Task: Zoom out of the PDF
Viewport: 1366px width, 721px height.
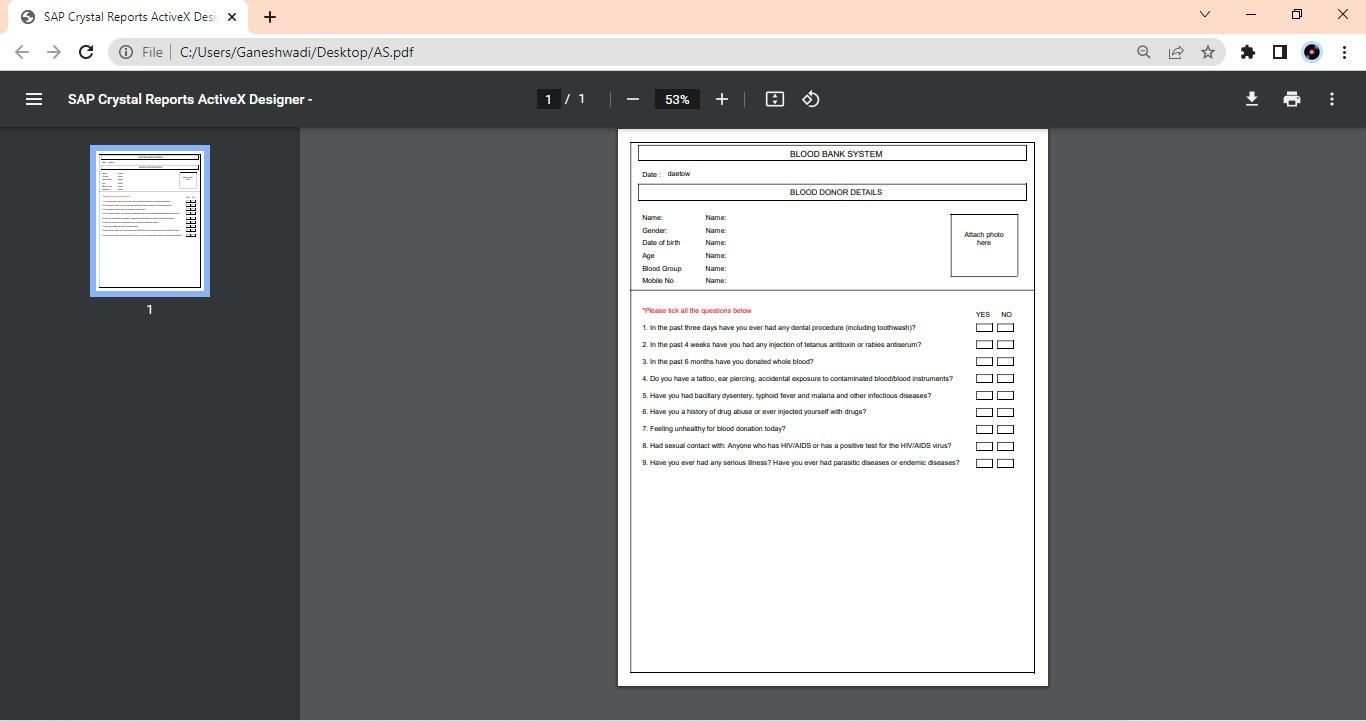Action: 632,99
